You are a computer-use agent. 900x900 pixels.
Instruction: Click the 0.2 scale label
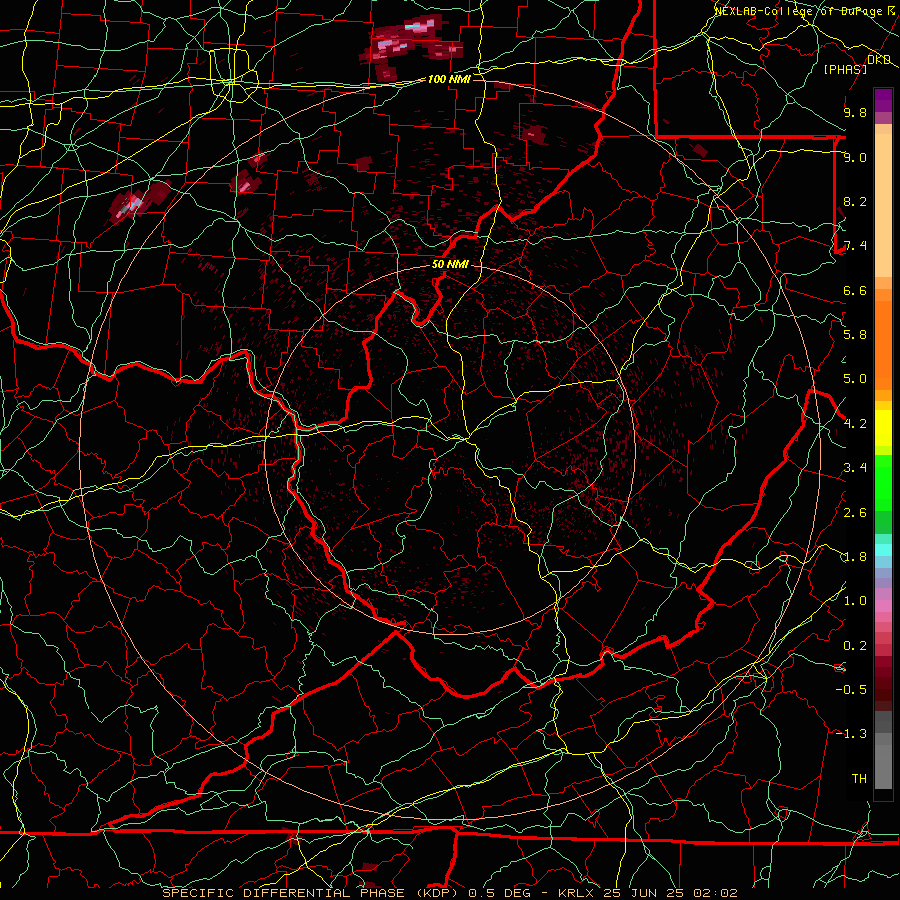[855, 646]
